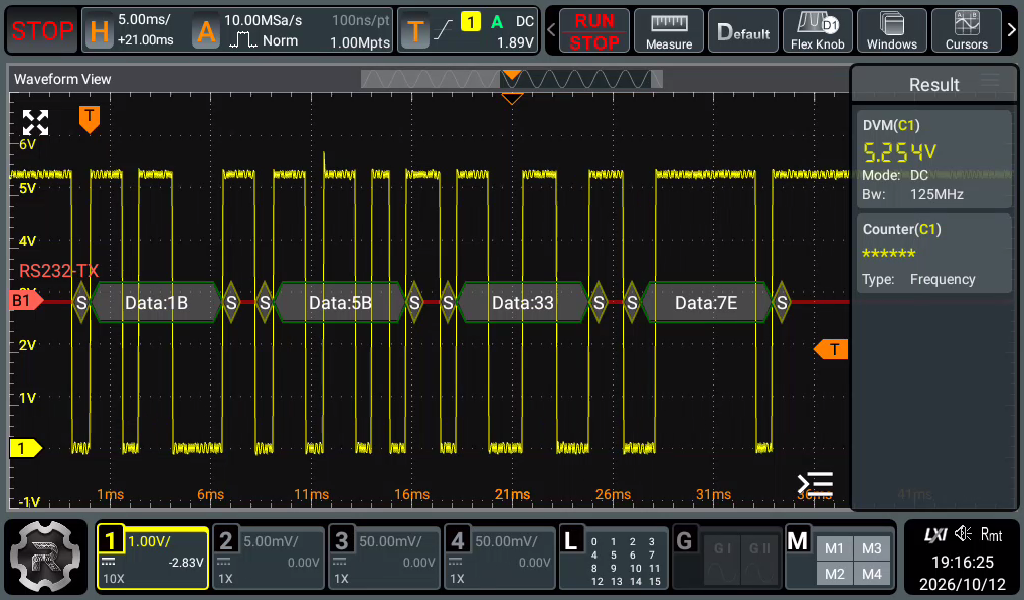Open the Measure menu
The height and width of the screenshot is (600, 1024).
click(669, 31)
